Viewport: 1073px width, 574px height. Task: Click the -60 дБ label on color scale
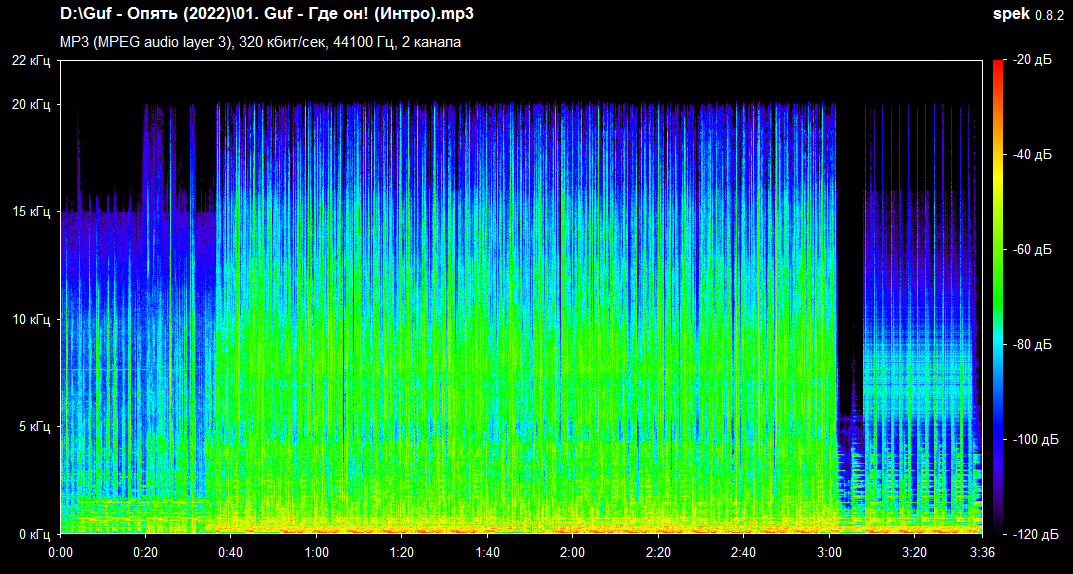click(1032, 250)
